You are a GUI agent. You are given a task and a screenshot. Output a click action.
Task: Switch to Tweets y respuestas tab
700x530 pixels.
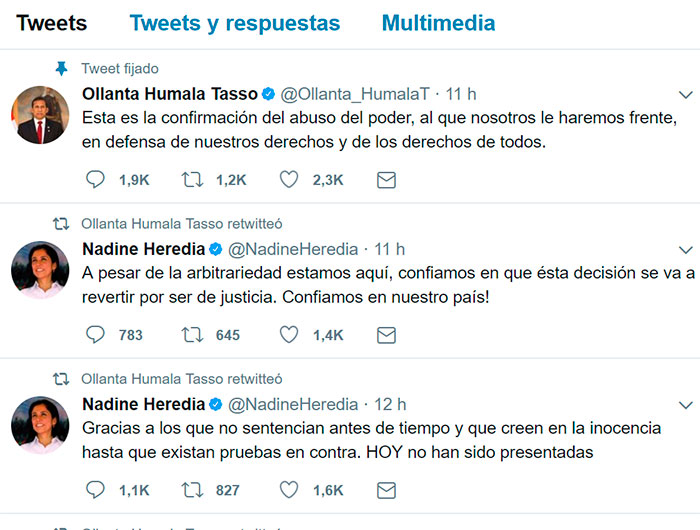(x=235, y=23)
